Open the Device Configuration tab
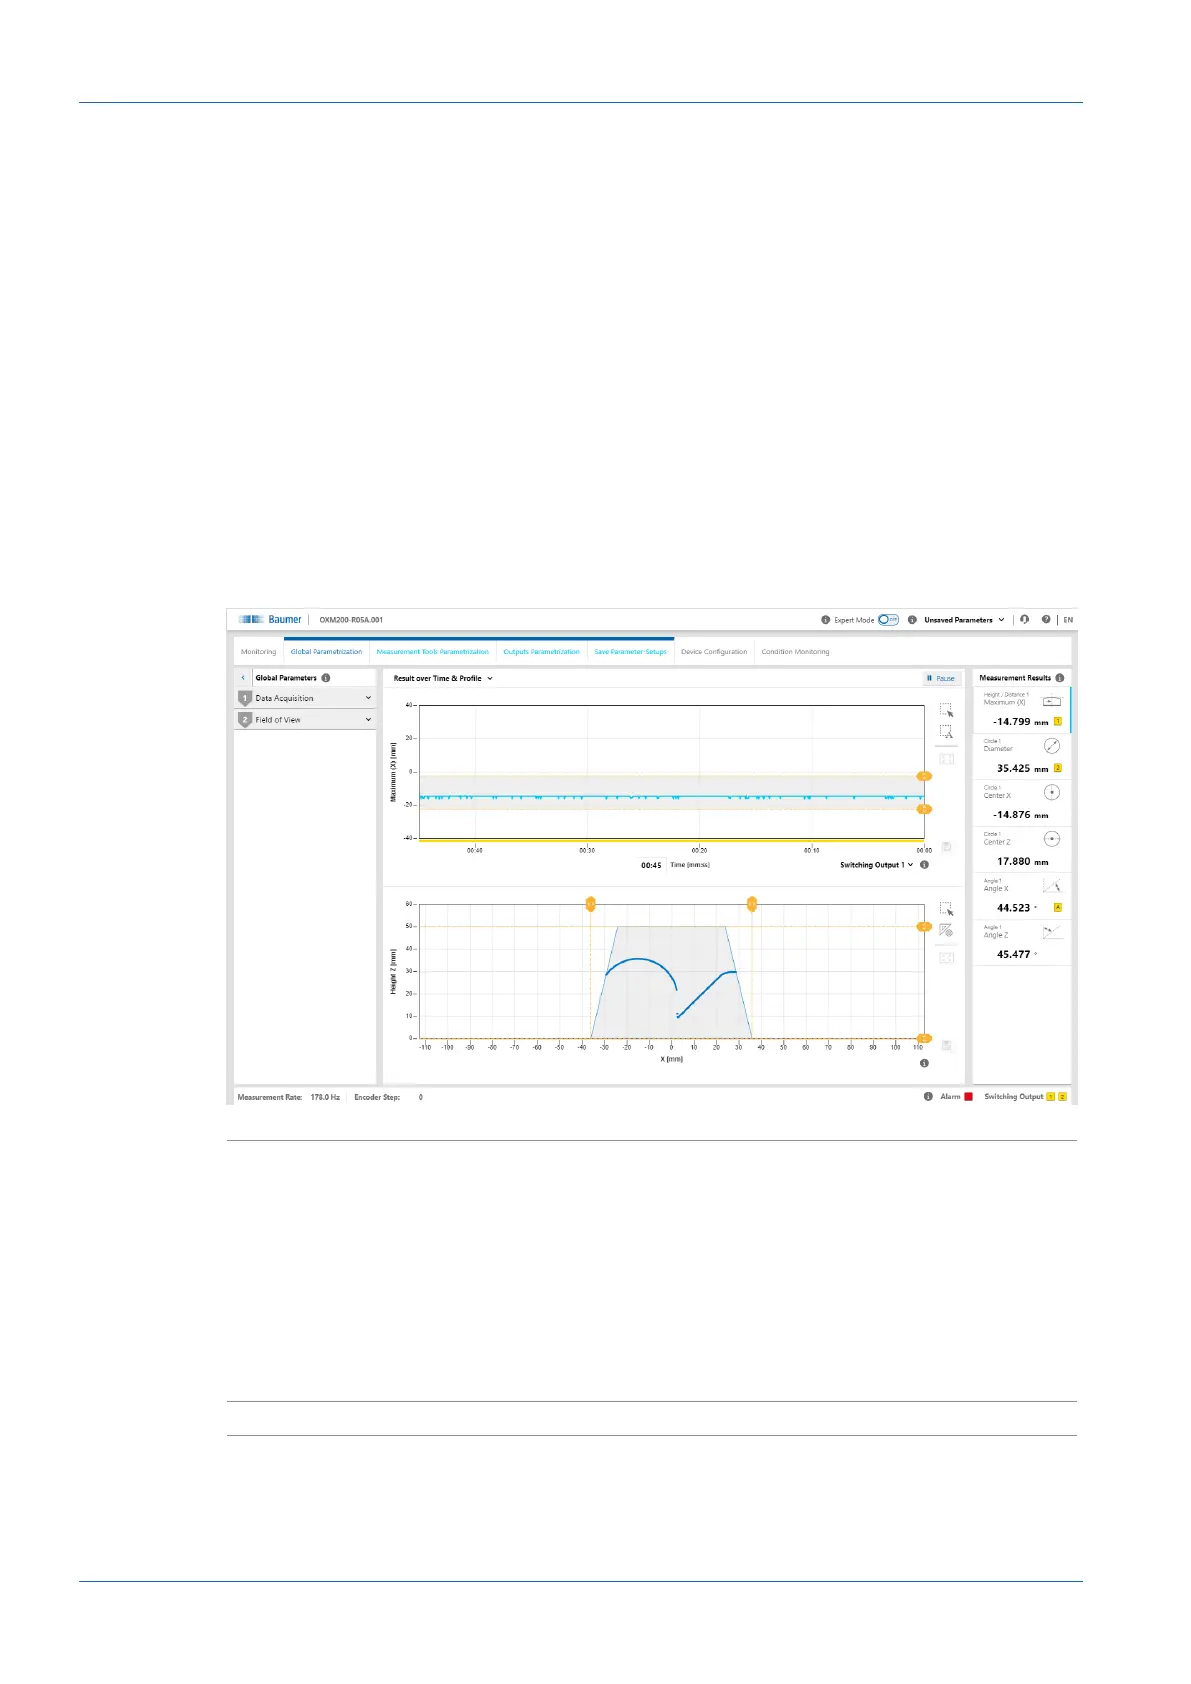The image size is (1191, 1684). click(714, 652)
